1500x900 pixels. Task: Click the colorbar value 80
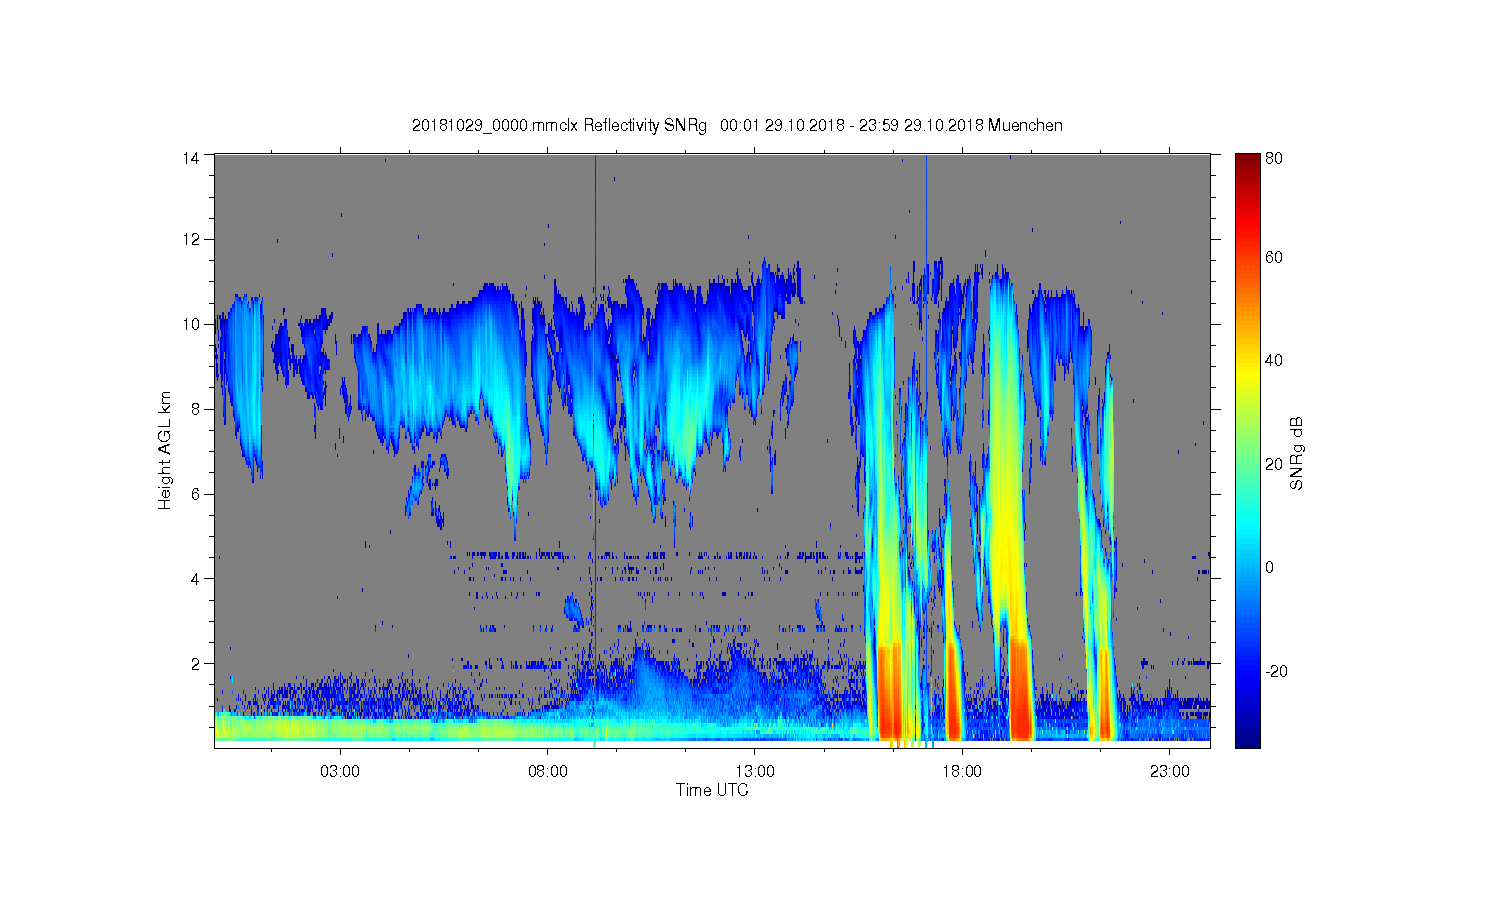click(x=1274, y=158)
